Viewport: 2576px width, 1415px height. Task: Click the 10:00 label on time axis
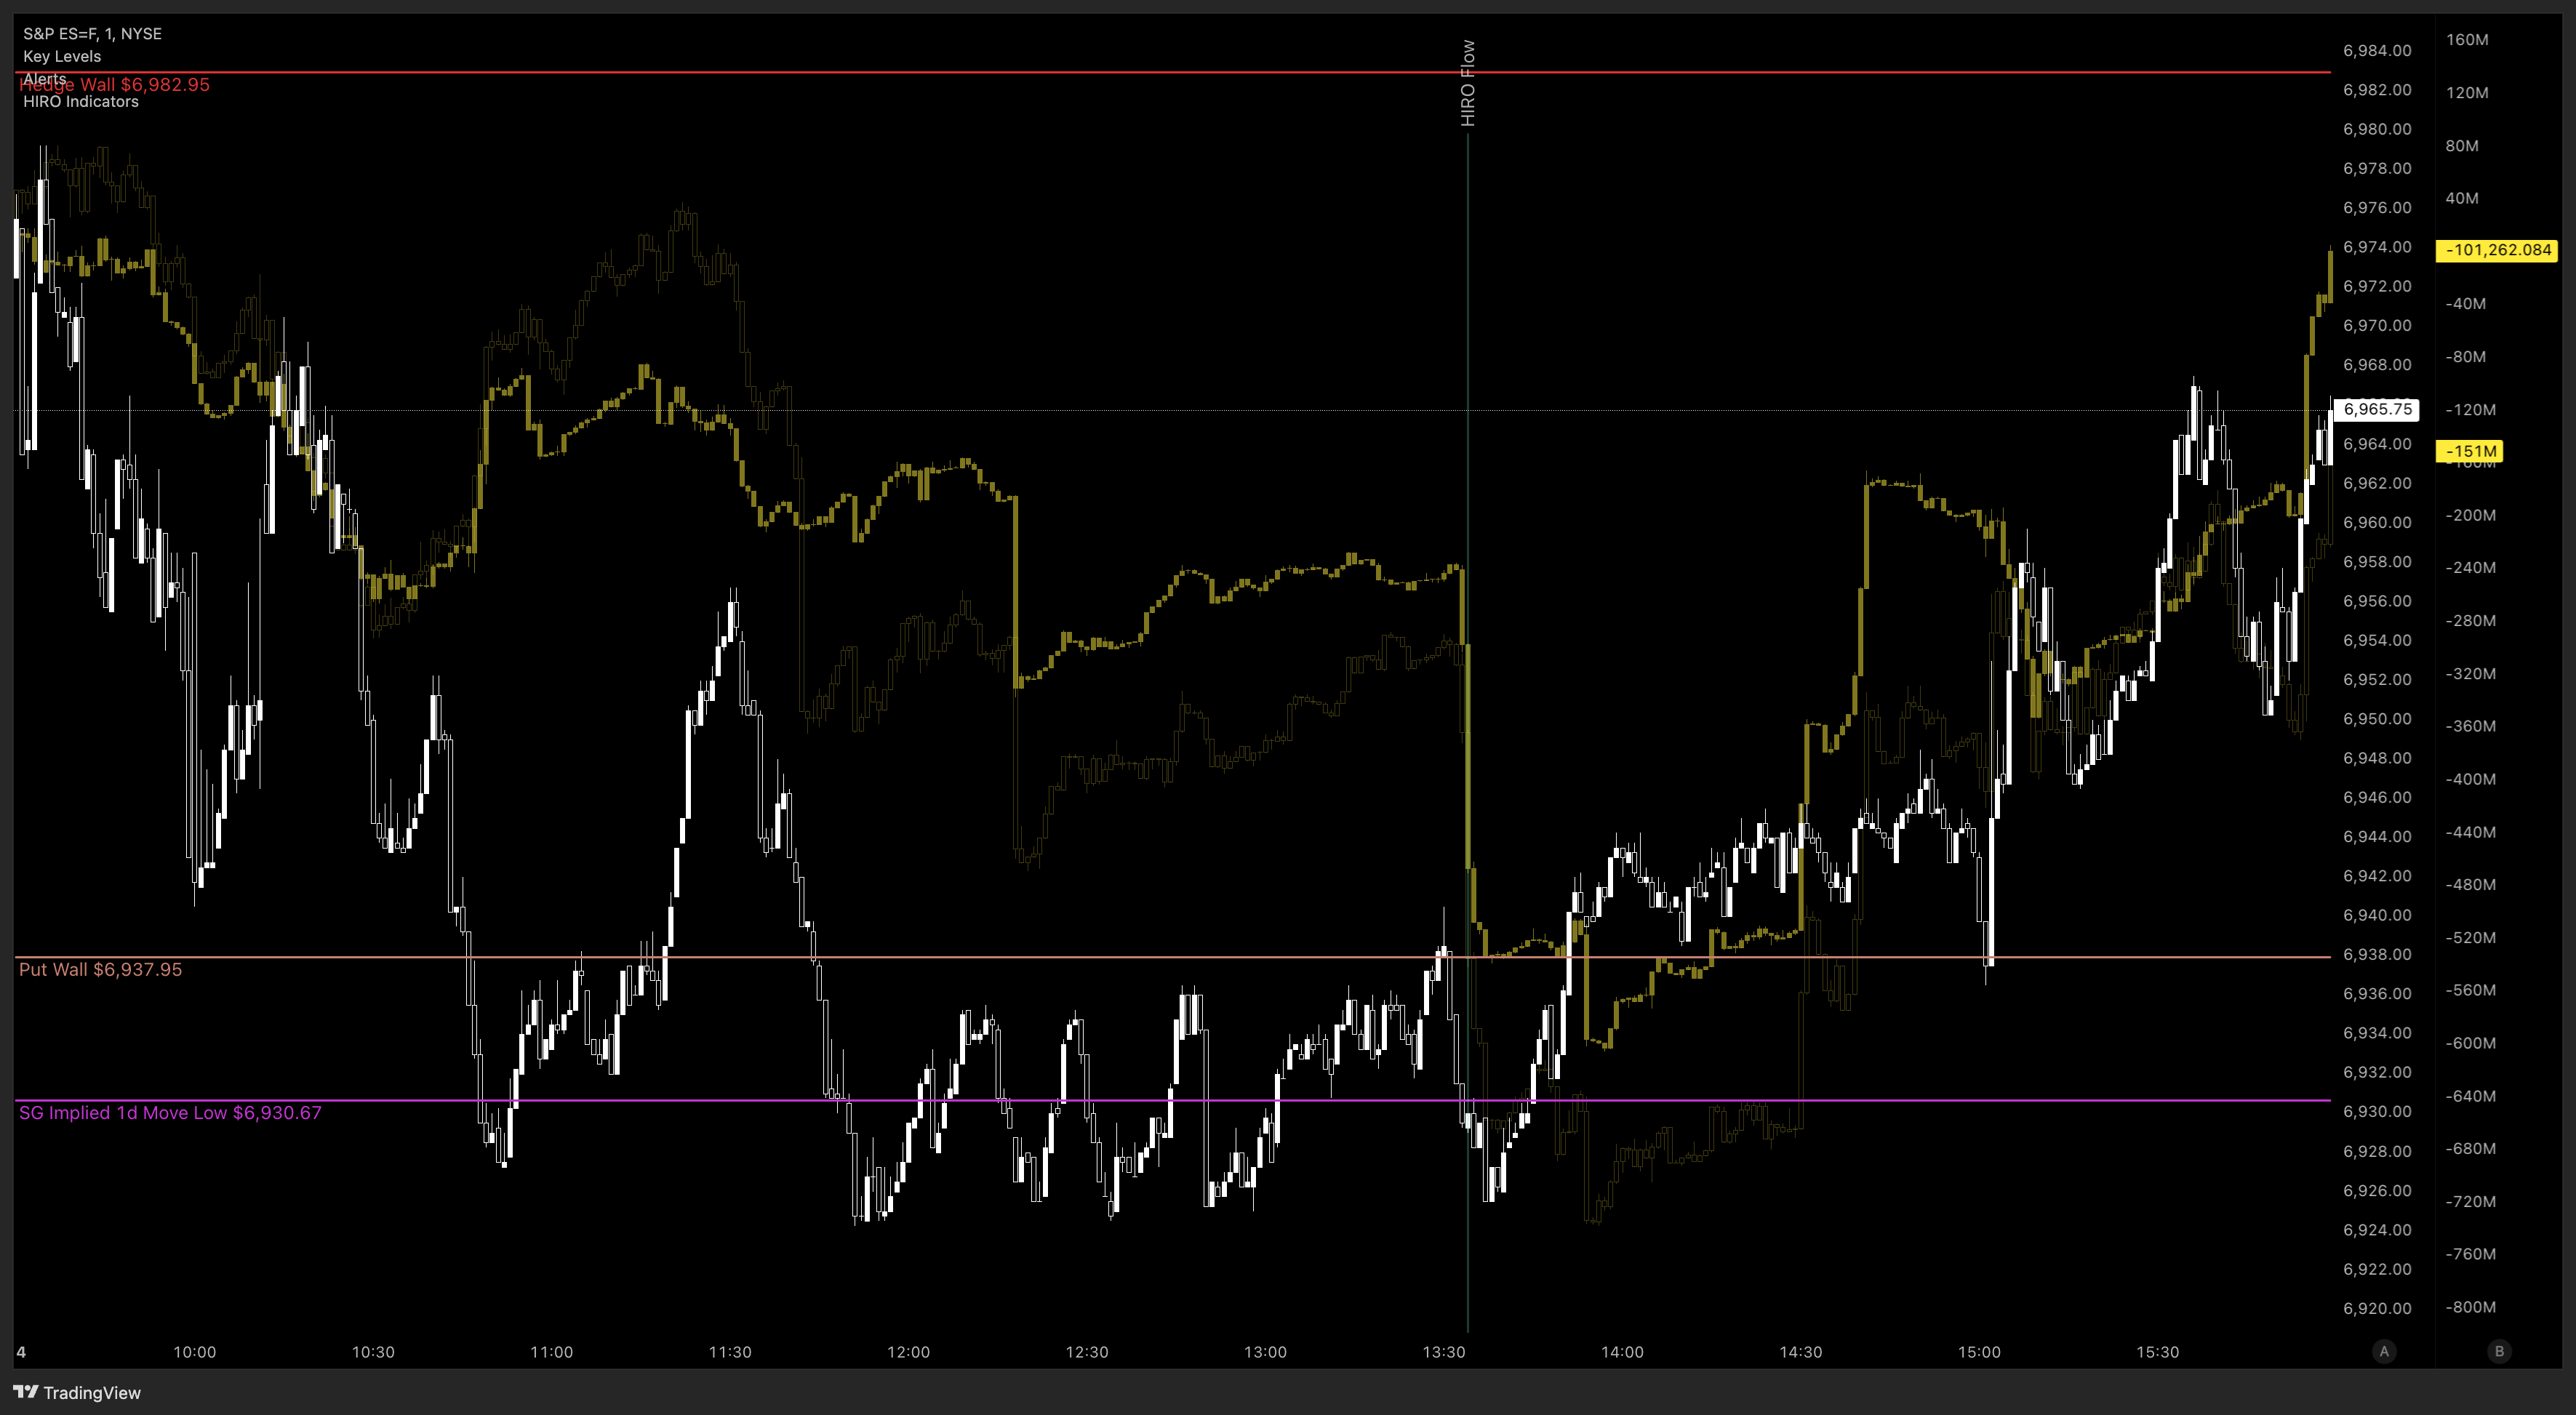(194, 1352)
